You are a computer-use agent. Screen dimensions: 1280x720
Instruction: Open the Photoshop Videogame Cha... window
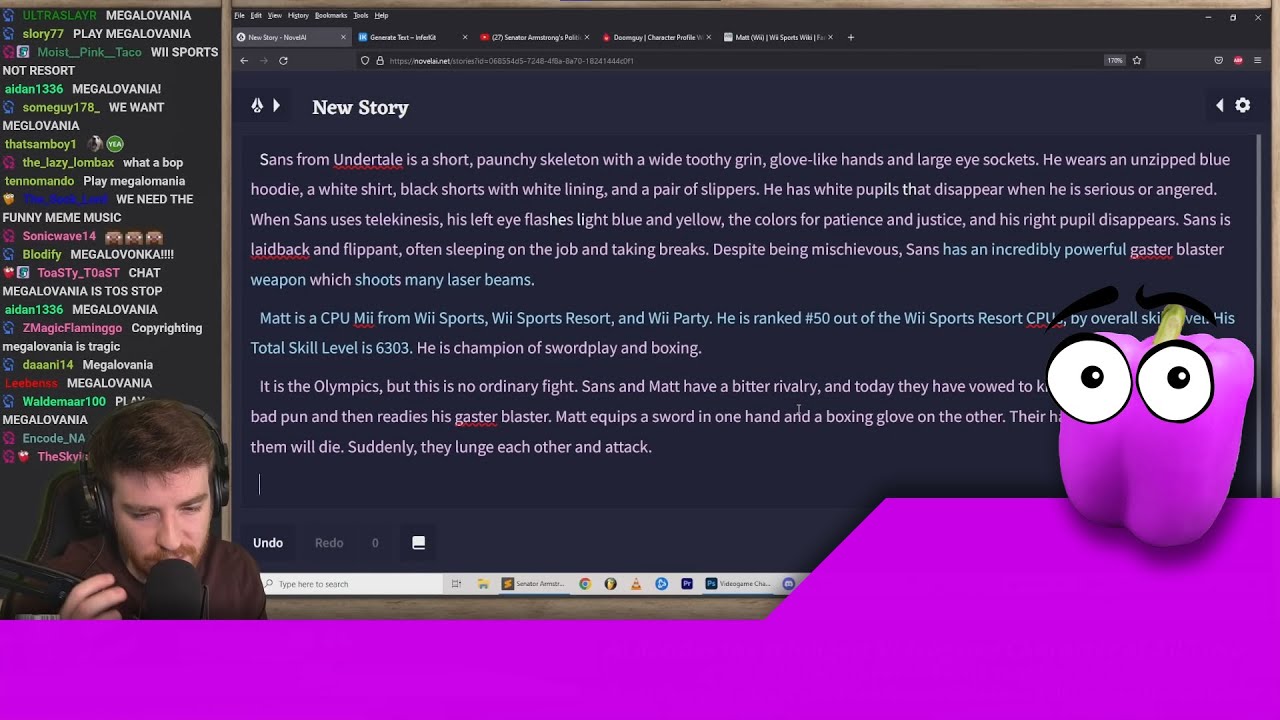tap(738, 584)
